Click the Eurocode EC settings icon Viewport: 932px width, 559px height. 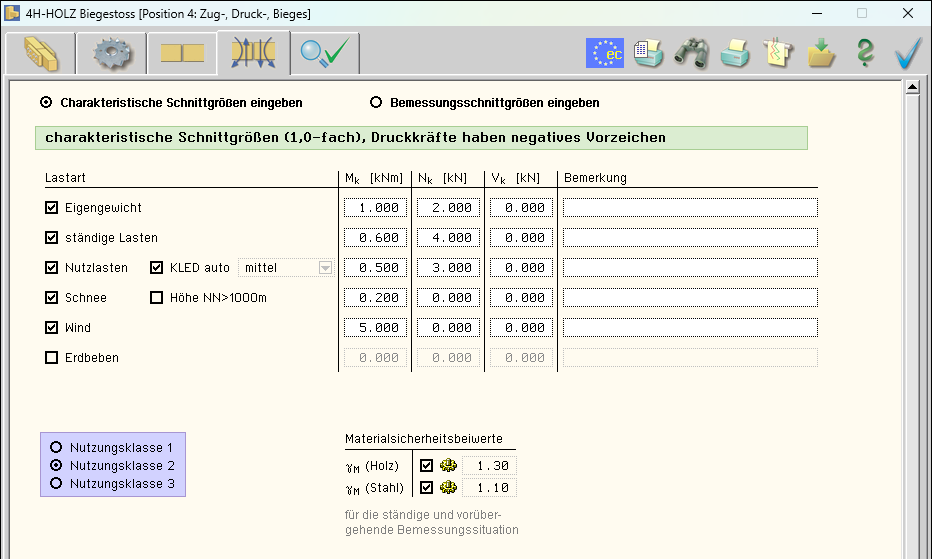(604, 54)
